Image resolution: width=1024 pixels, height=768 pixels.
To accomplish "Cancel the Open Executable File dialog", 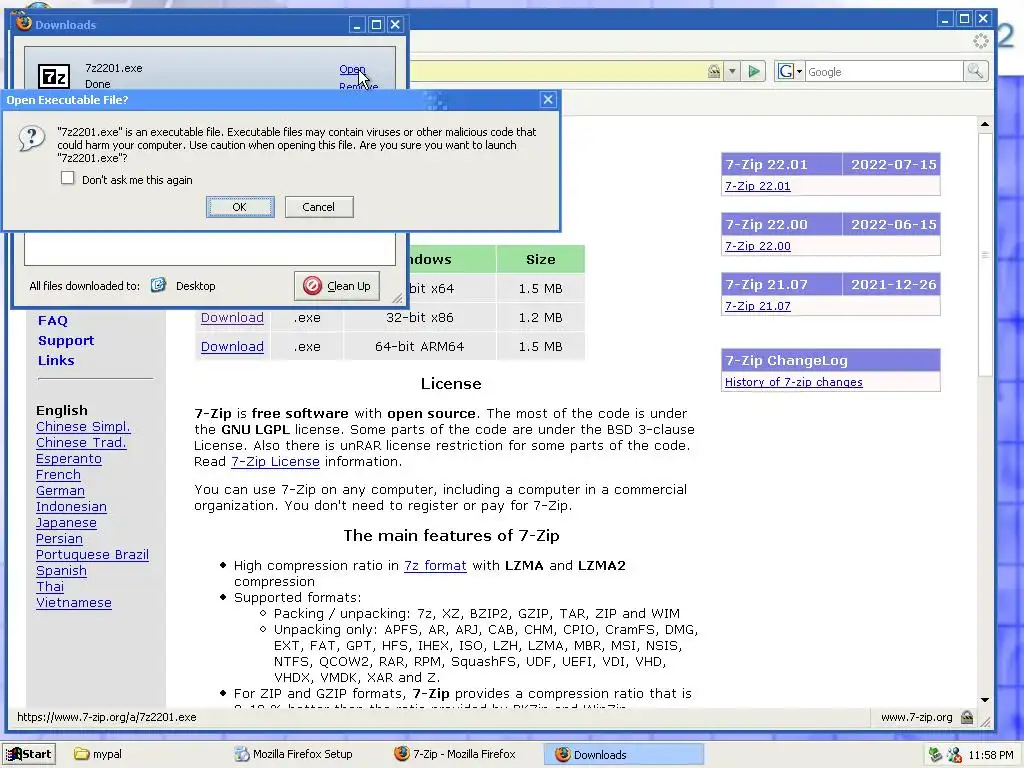I will [319, 207].
